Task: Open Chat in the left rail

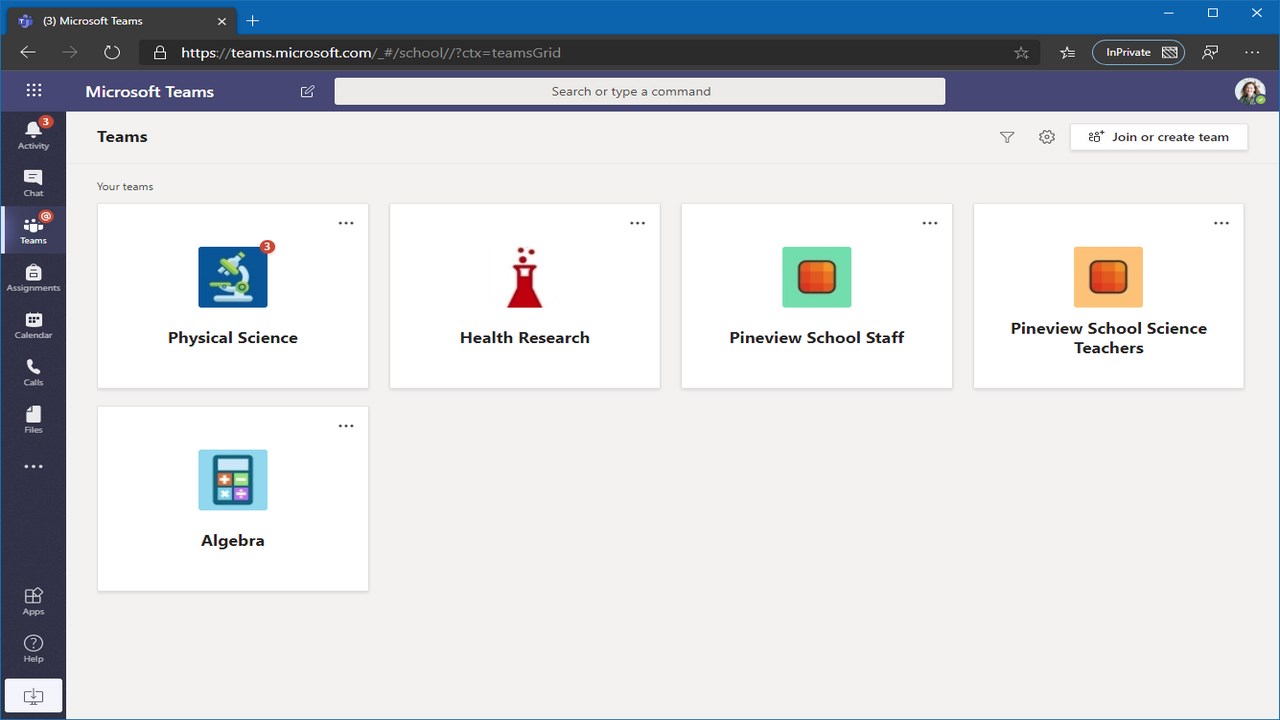Action: [33, 182]
